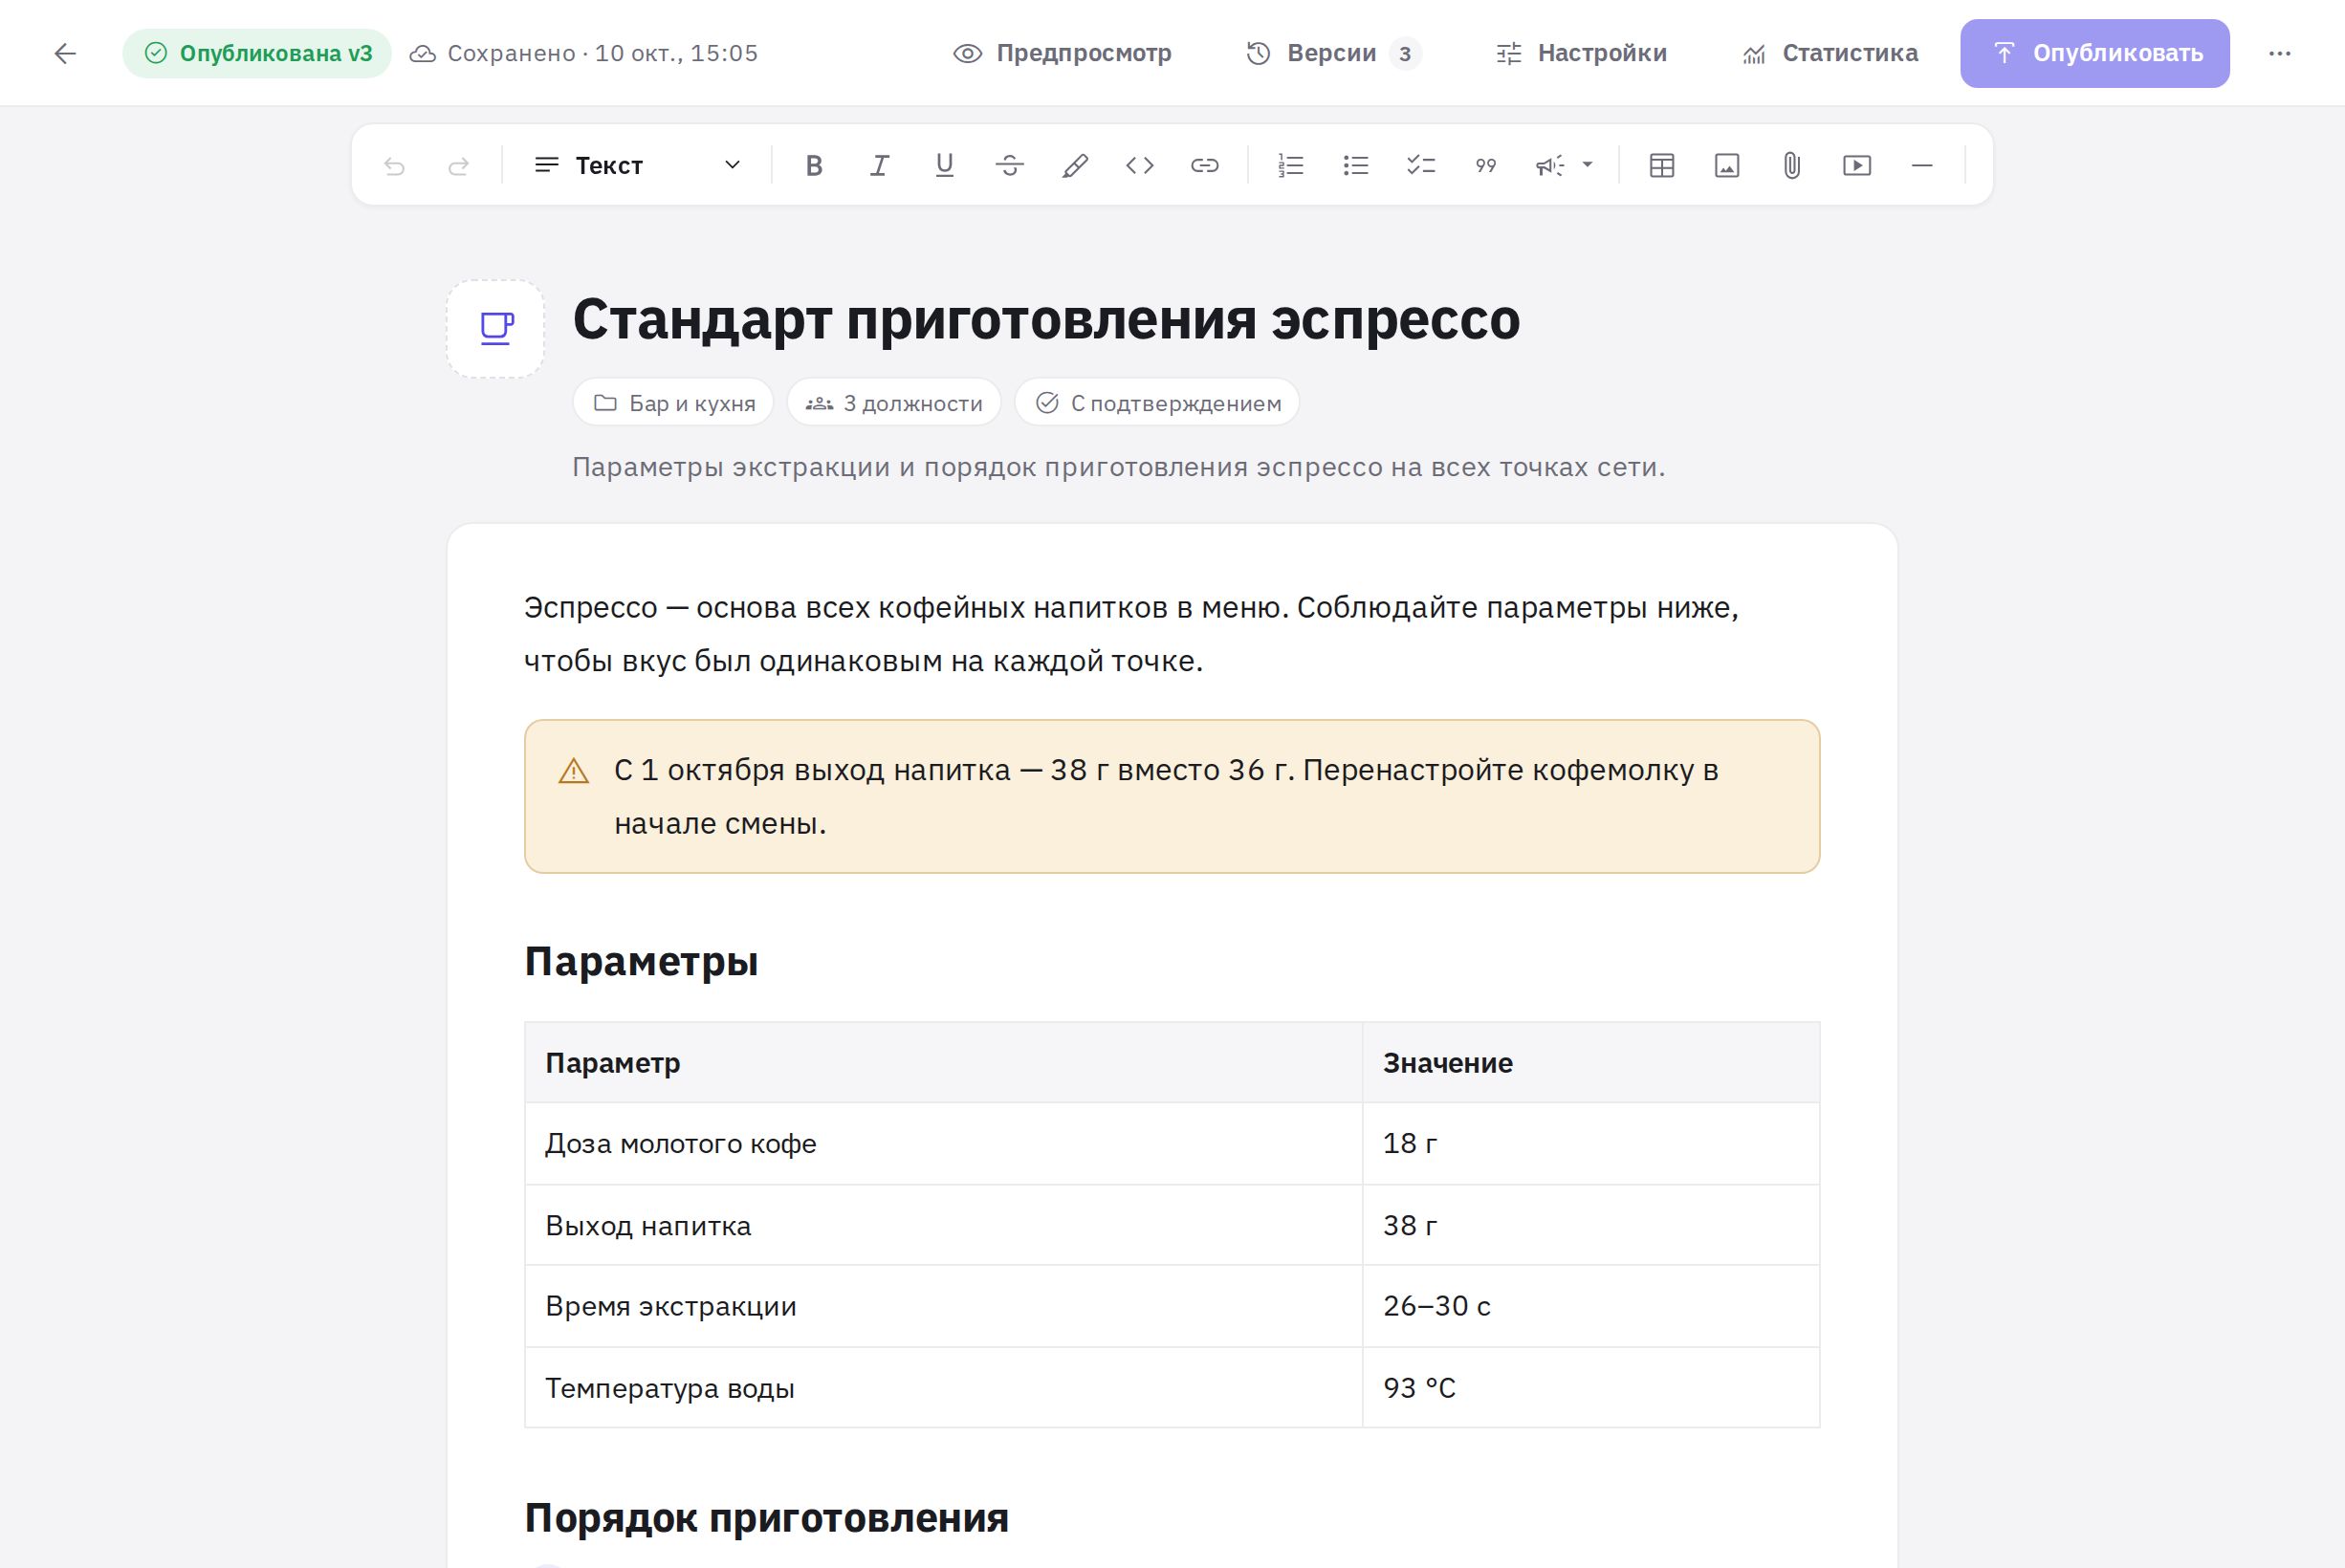Image resolution: width=2345 pixels, height=1568 pixels.
Task: Apply strikethrough formatting
Action: click(x=1010, y=165)
